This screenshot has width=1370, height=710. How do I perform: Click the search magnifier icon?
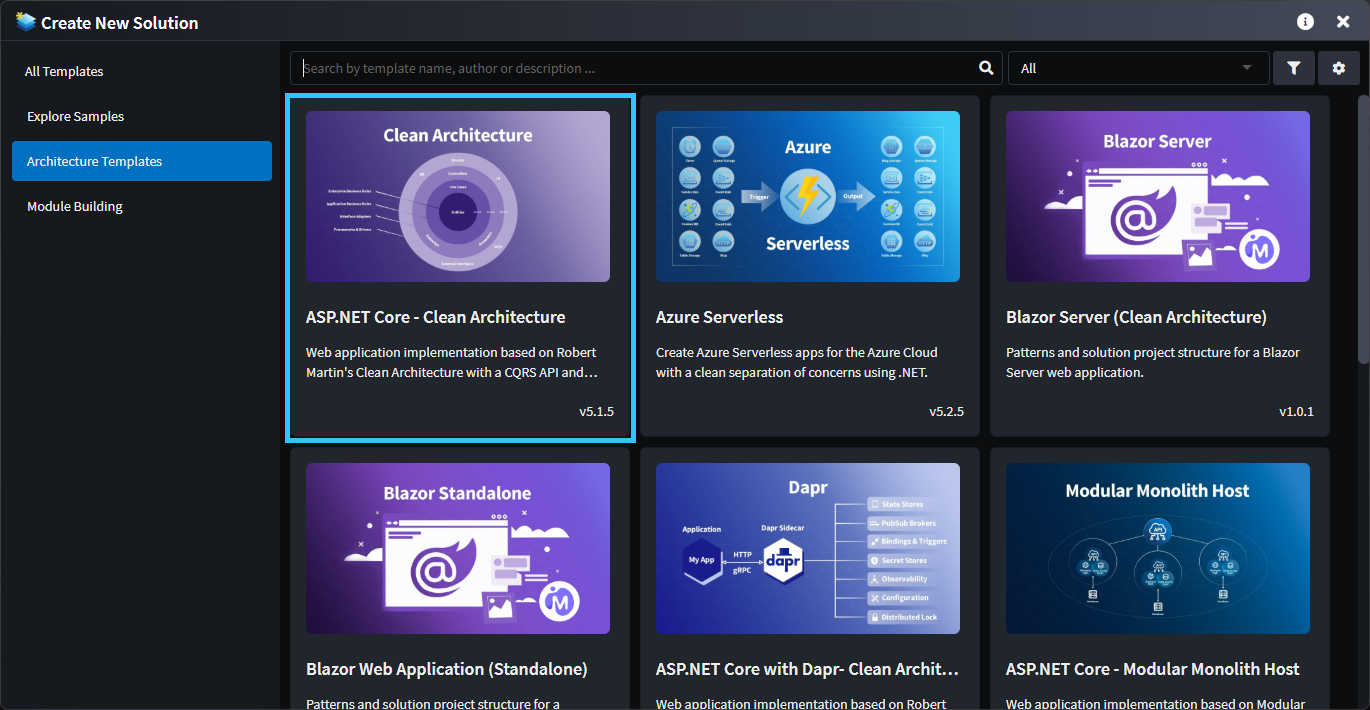(986, 68)
